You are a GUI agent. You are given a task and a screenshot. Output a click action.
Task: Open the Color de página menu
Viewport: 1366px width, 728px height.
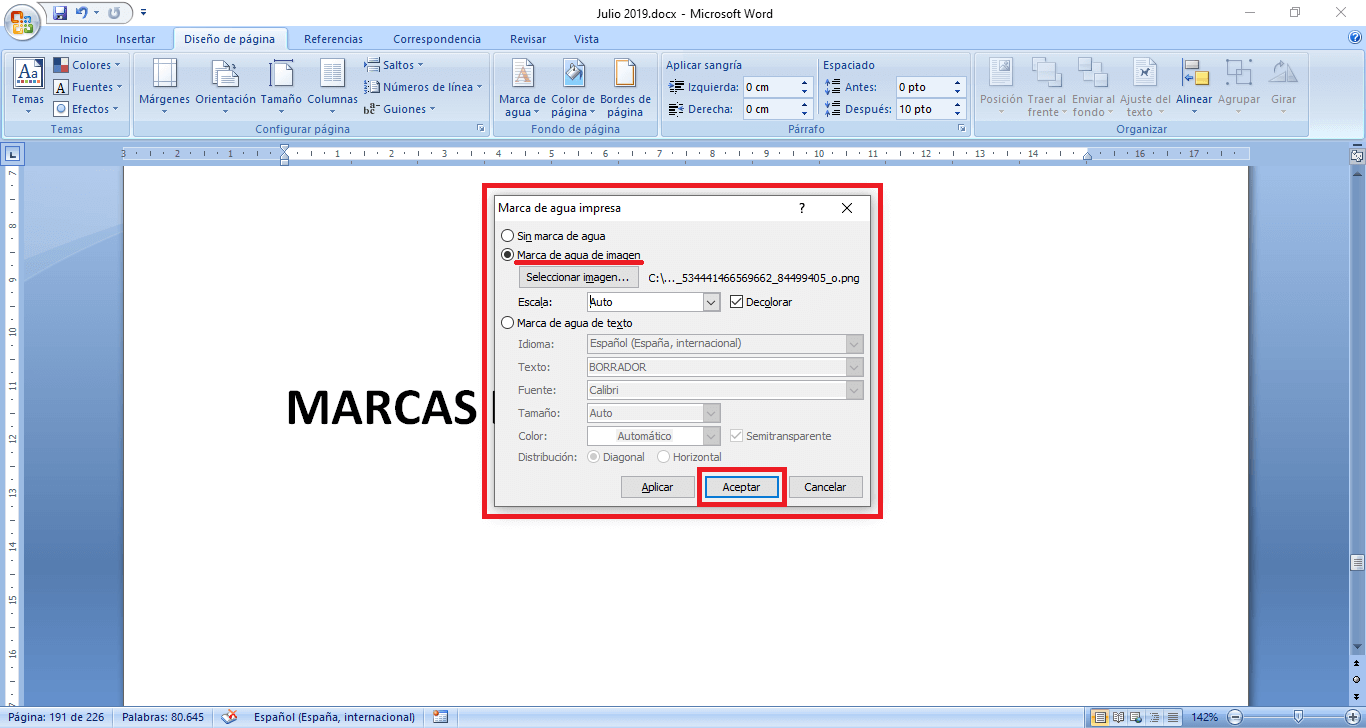pyautogui.click(x=573, y=87)
